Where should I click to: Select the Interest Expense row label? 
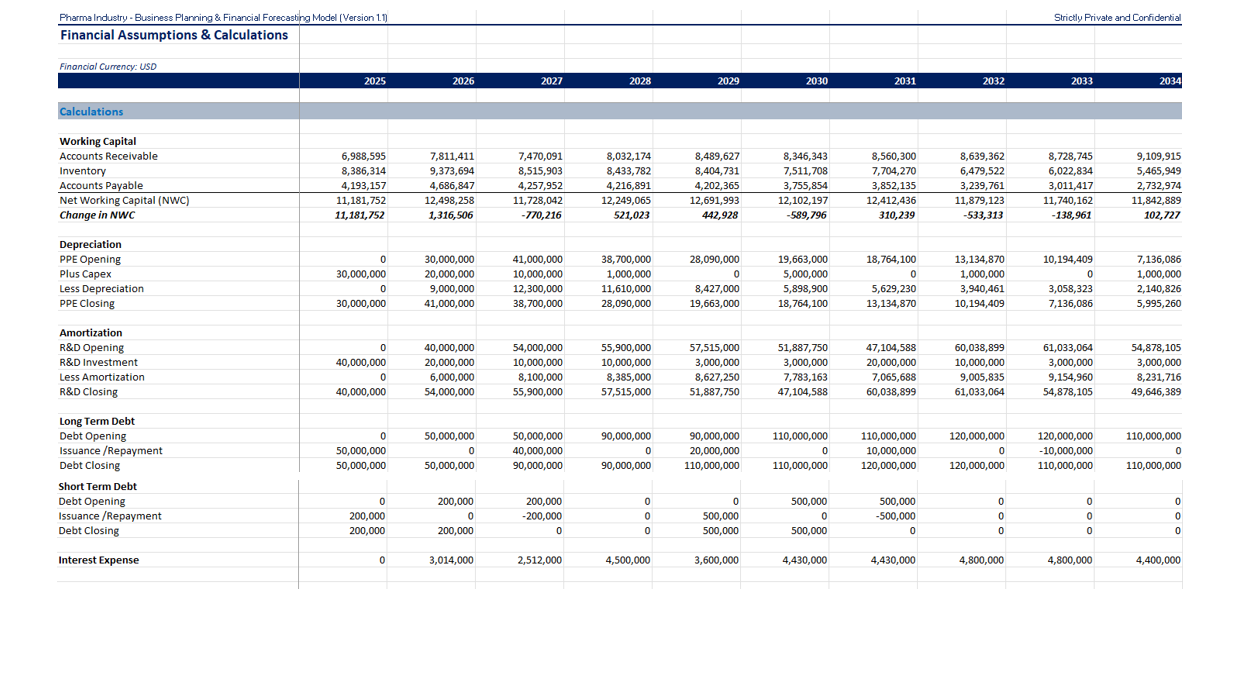click(99, 560)
